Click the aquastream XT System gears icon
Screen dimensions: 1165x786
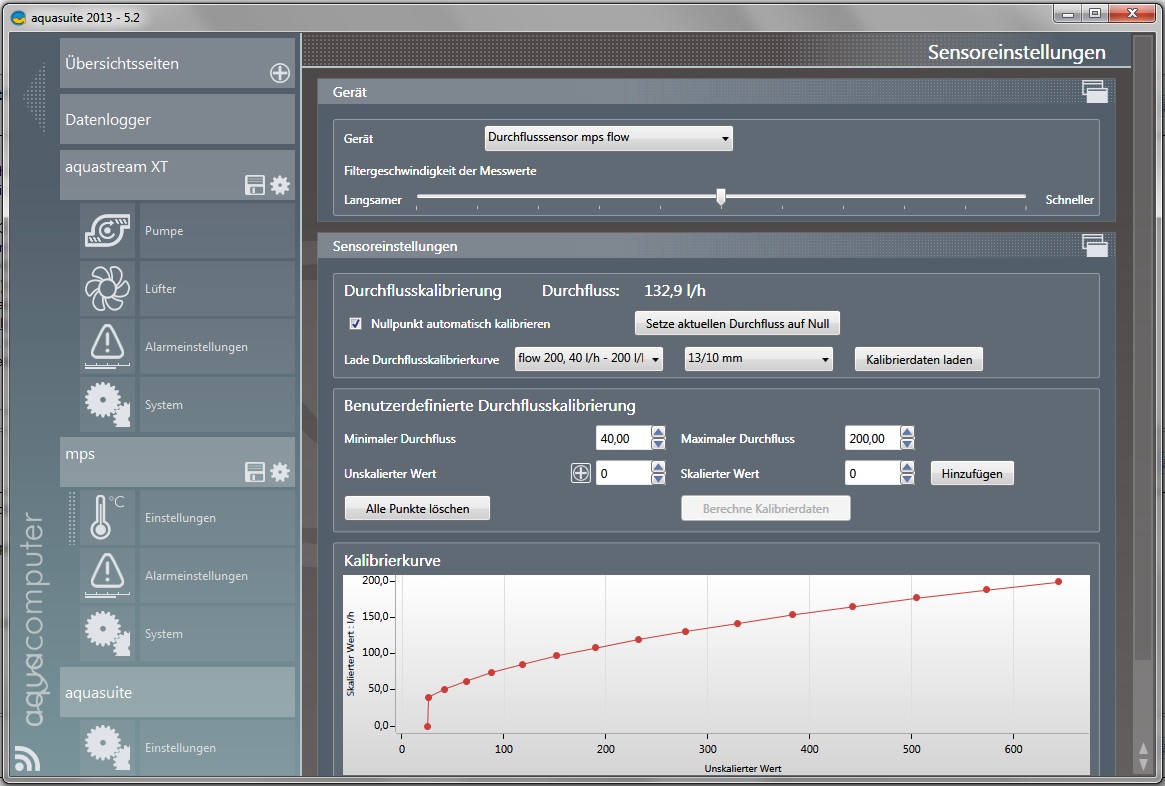tap(107, 405)
